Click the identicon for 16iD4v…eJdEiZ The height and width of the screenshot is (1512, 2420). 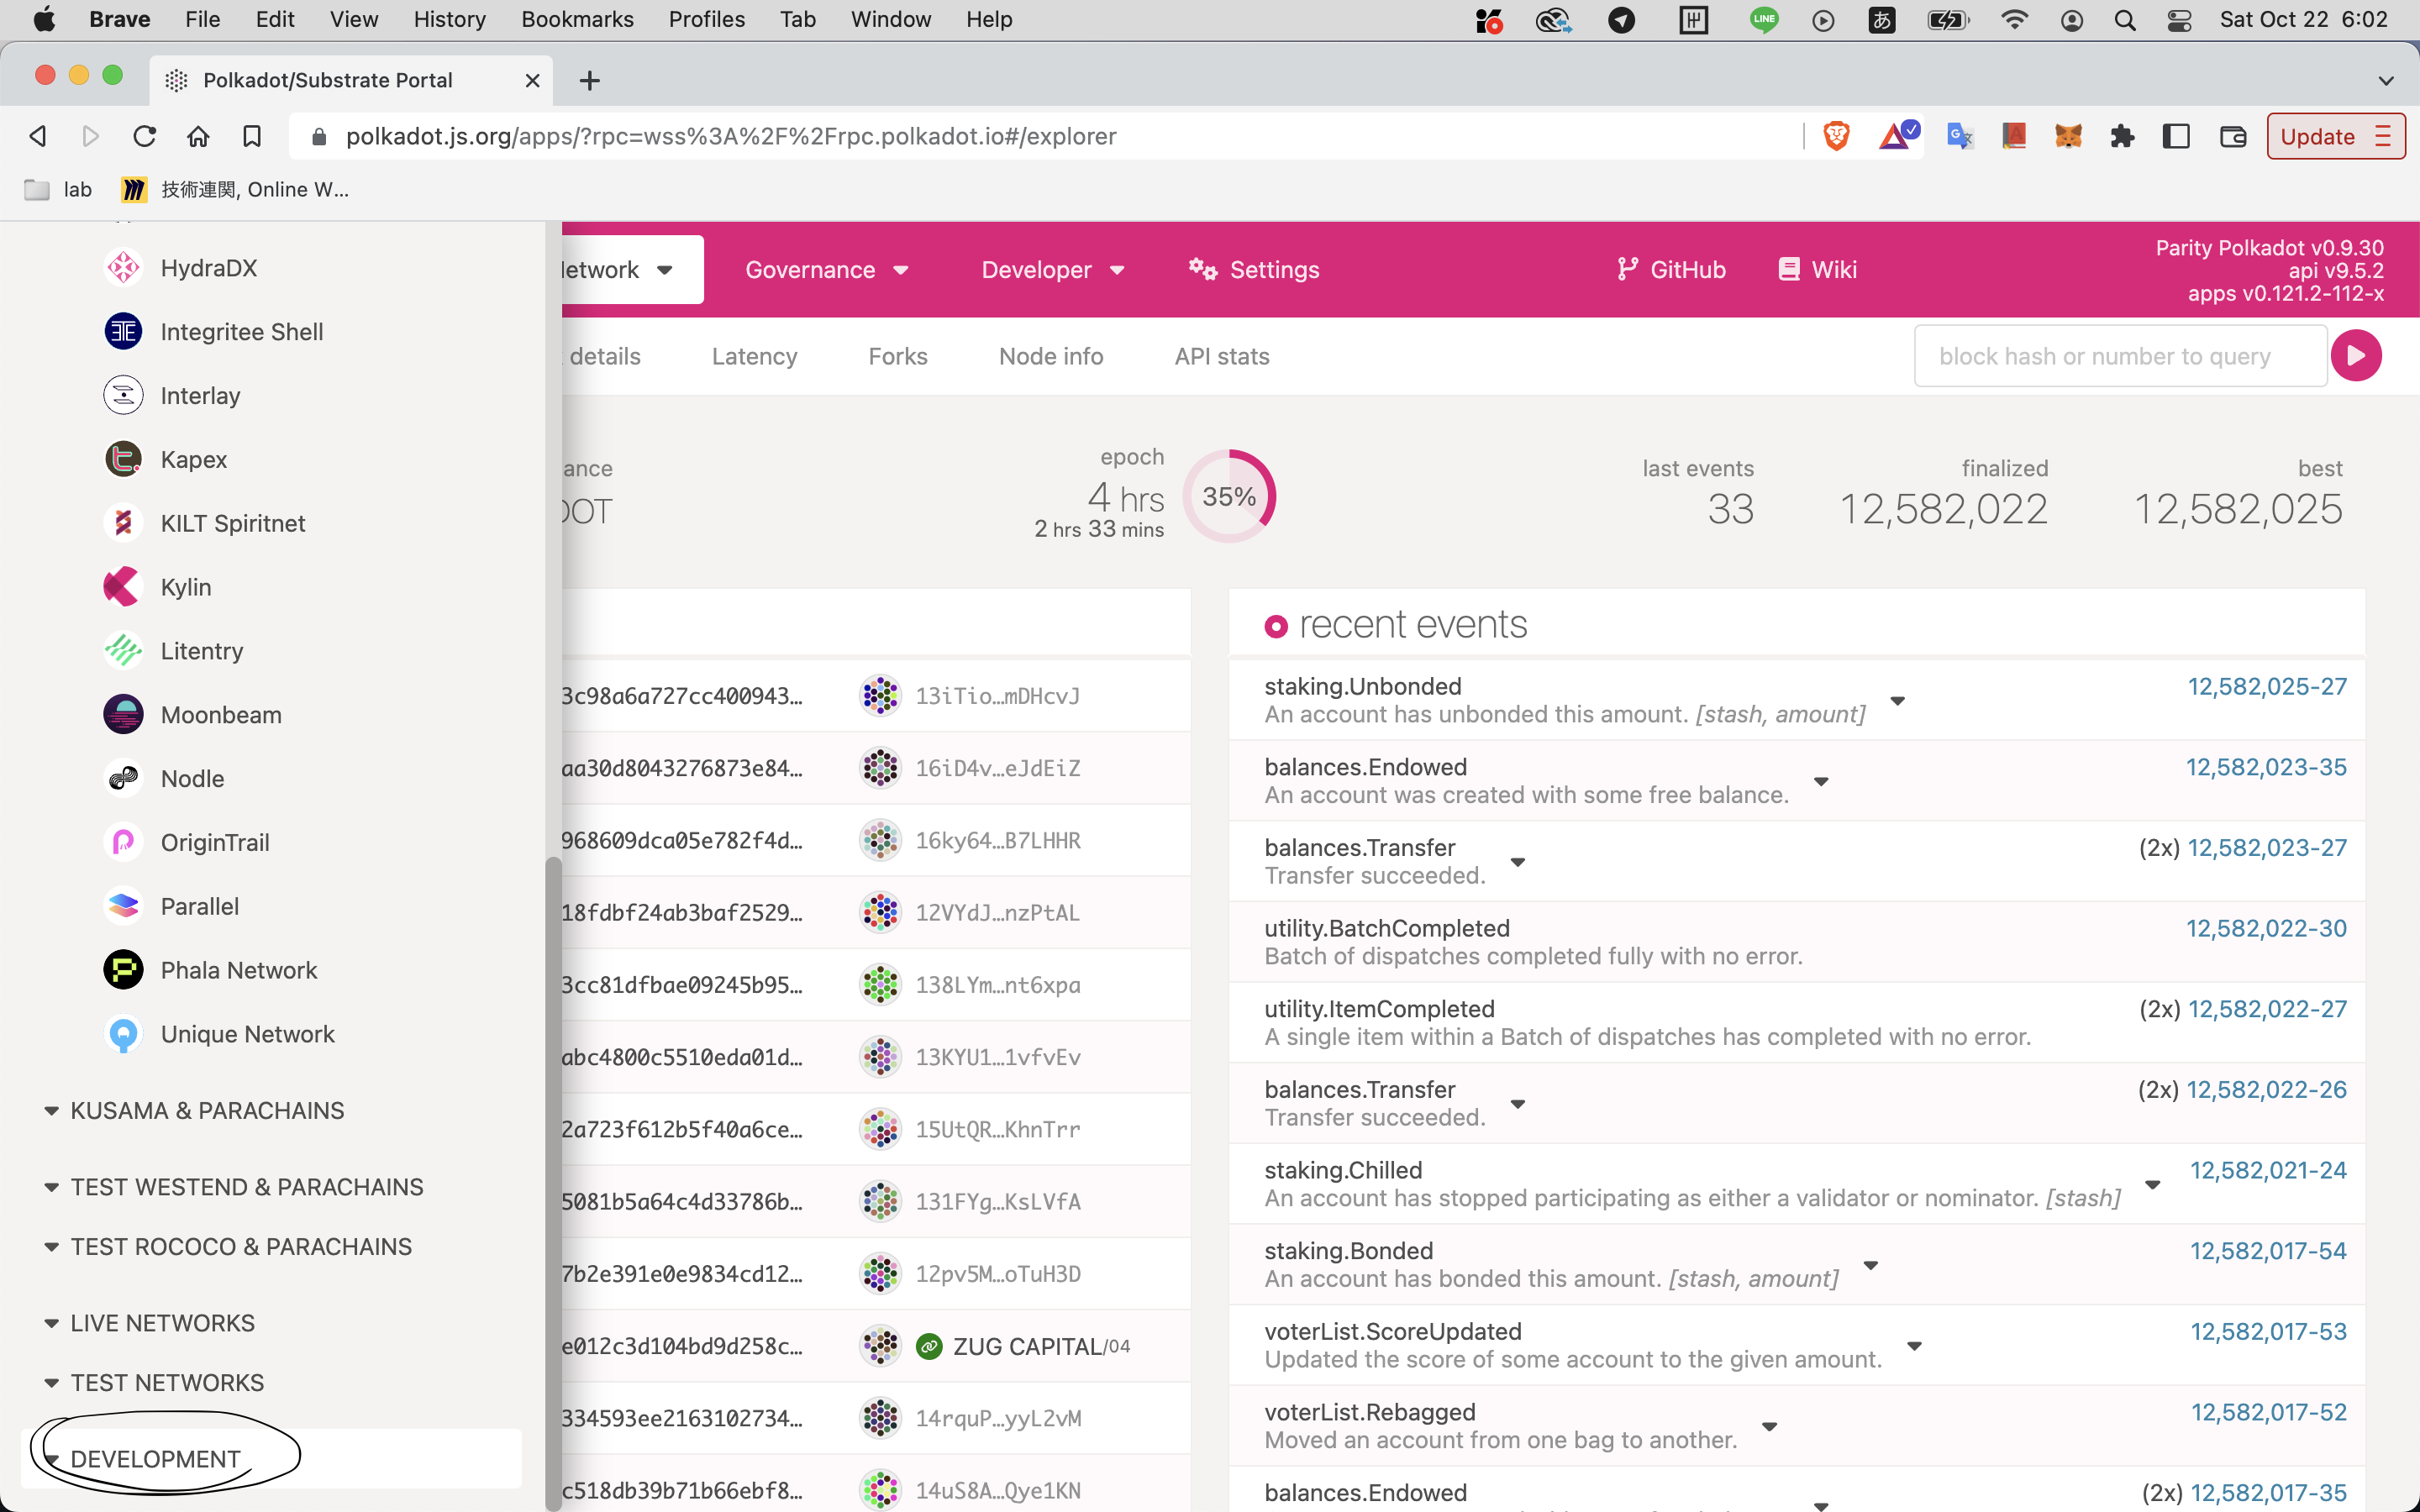(880, 768)
